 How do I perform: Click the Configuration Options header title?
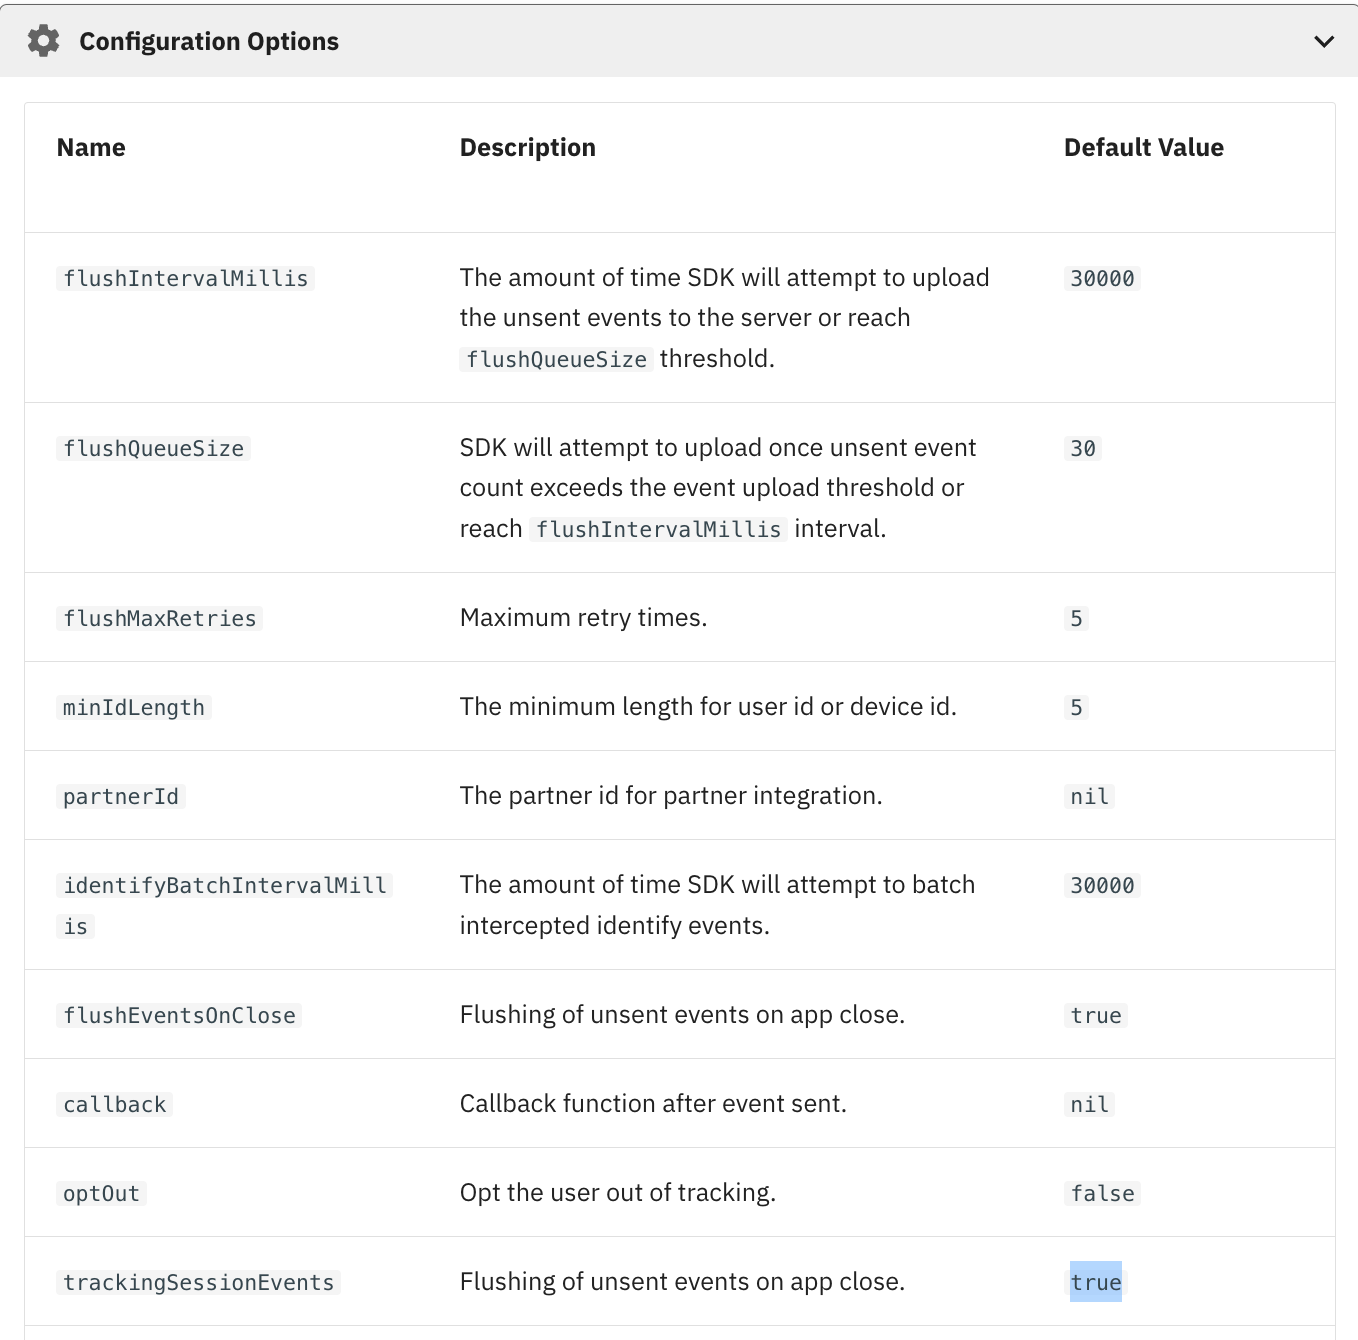[x=209, y=41]
